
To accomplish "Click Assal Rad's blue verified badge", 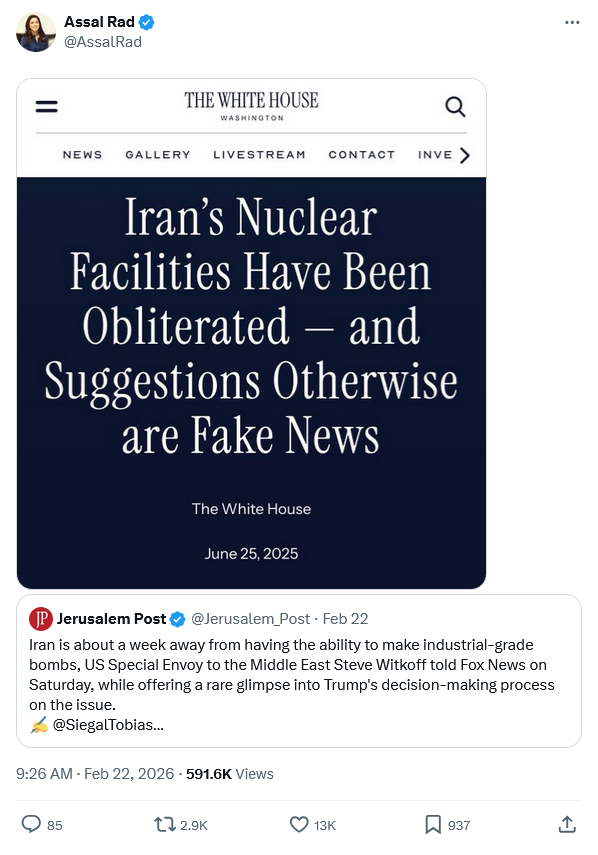I will [x=146, y=23].
